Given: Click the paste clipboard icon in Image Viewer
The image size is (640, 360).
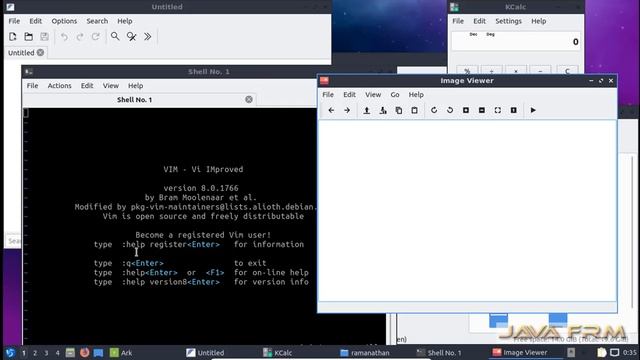Looking at the screenshot, I should (x=414, y=110).
